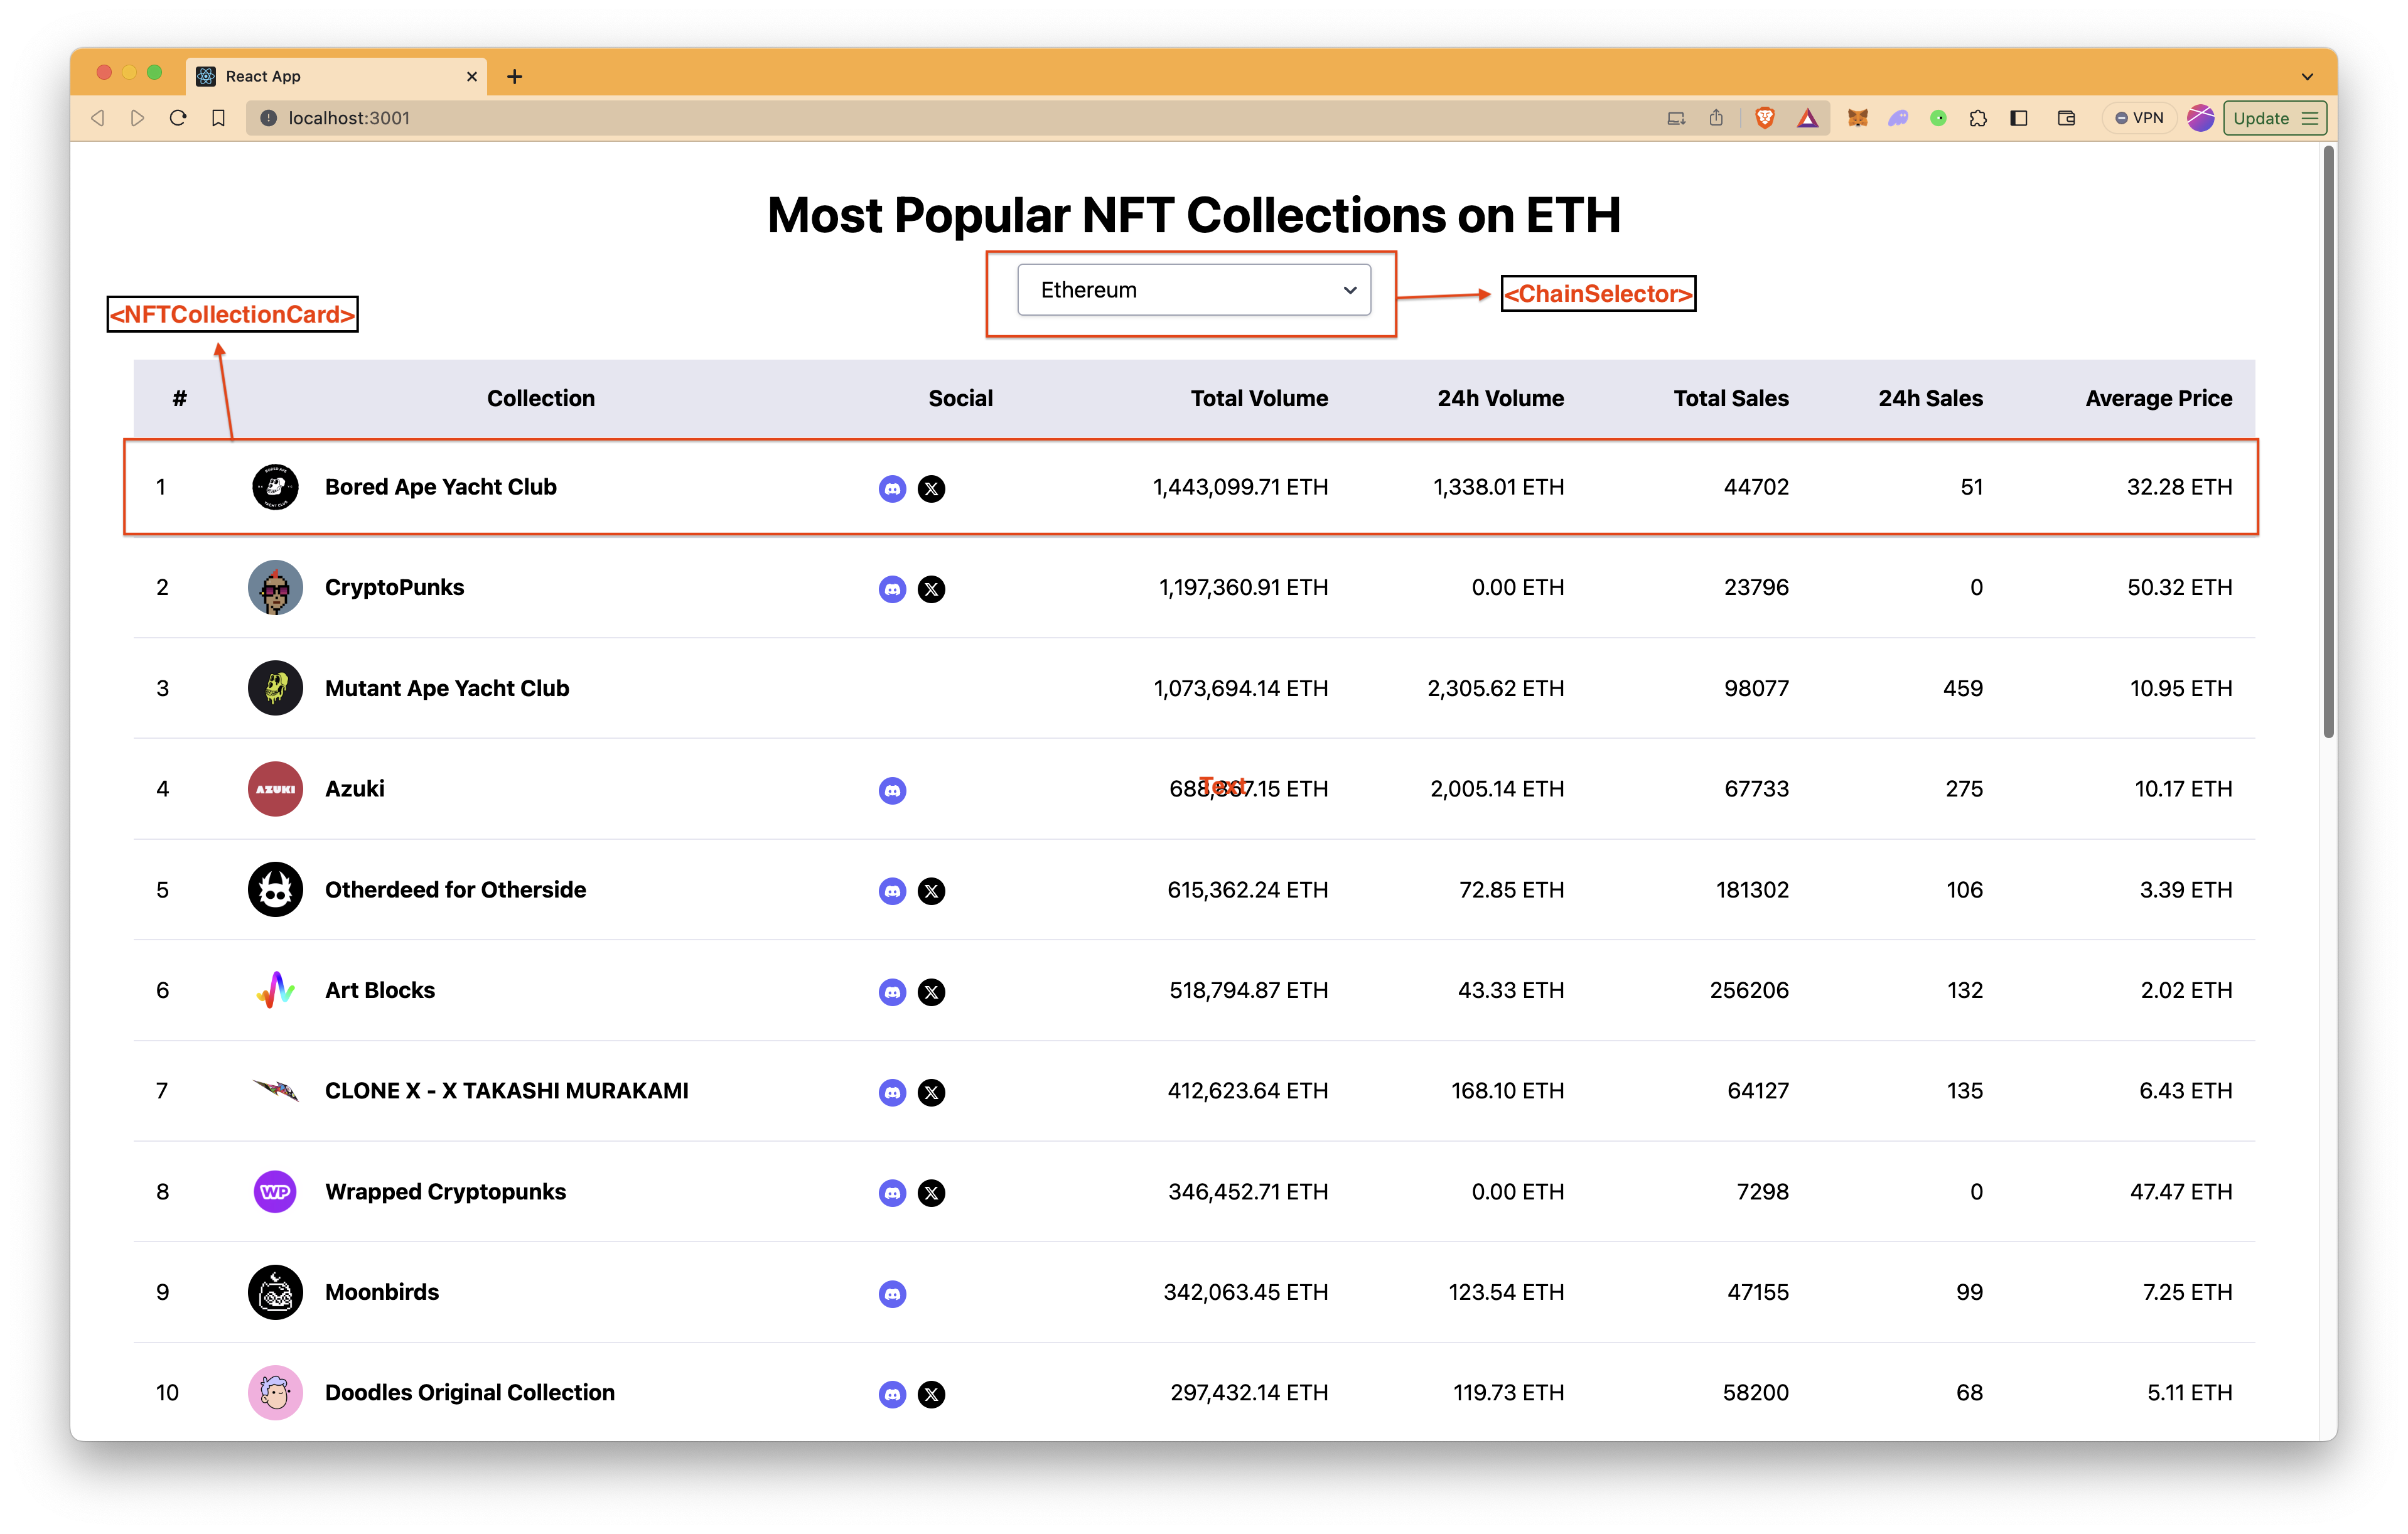Bookmark this page via the bookmark icon
The height and width of the screenshot is (1534, 2408).
[218, 118]
